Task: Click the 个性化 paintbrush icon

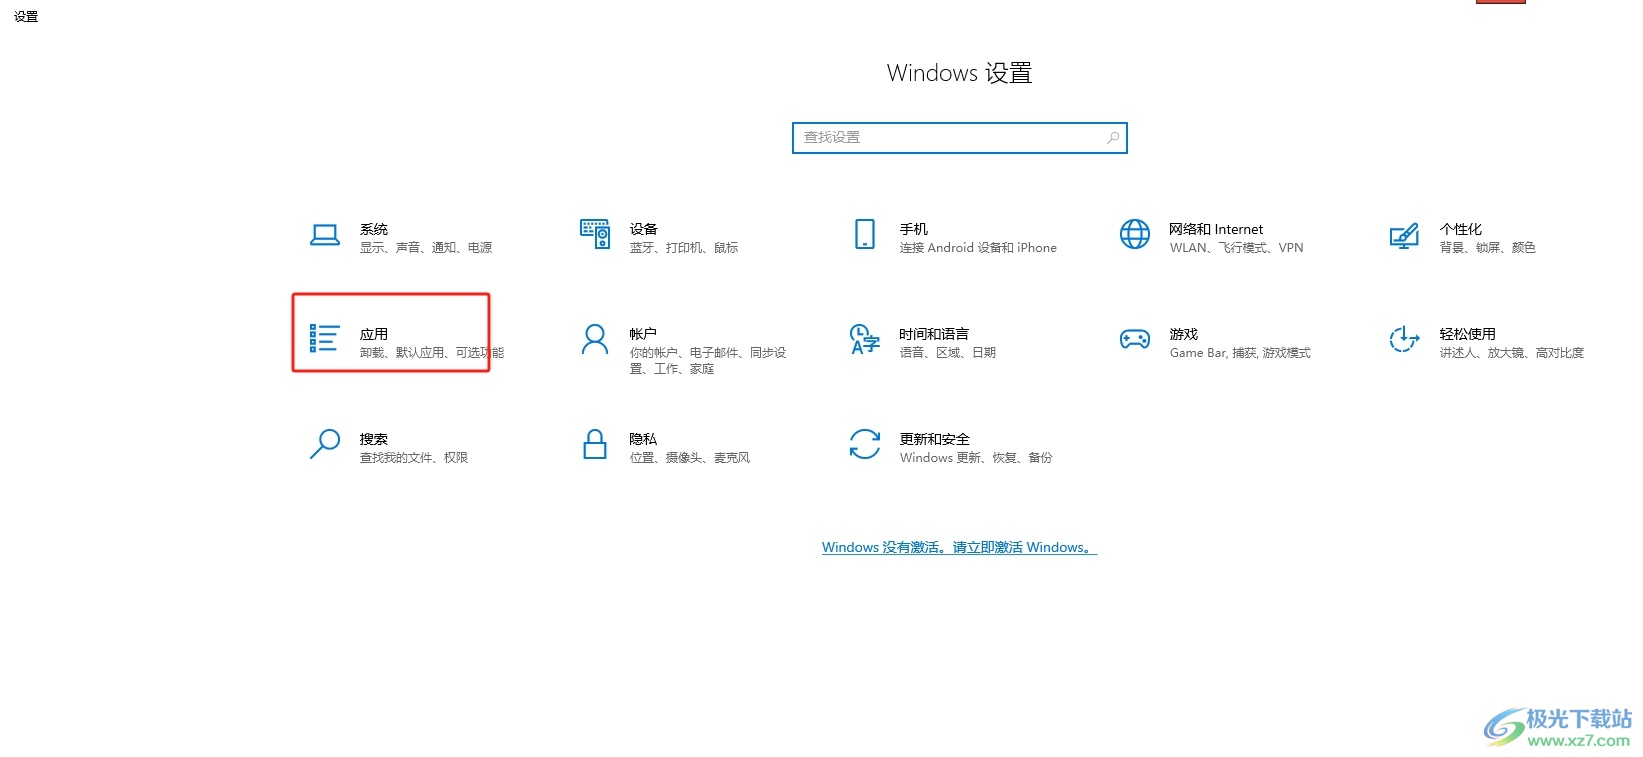Action: [x=1405, y=236]
